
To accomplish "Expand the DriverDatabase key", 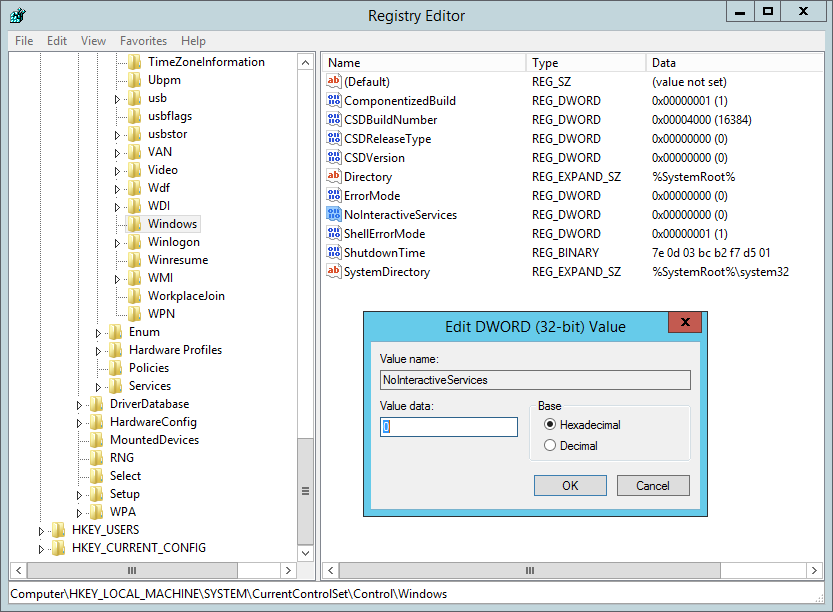I will 79,405.
